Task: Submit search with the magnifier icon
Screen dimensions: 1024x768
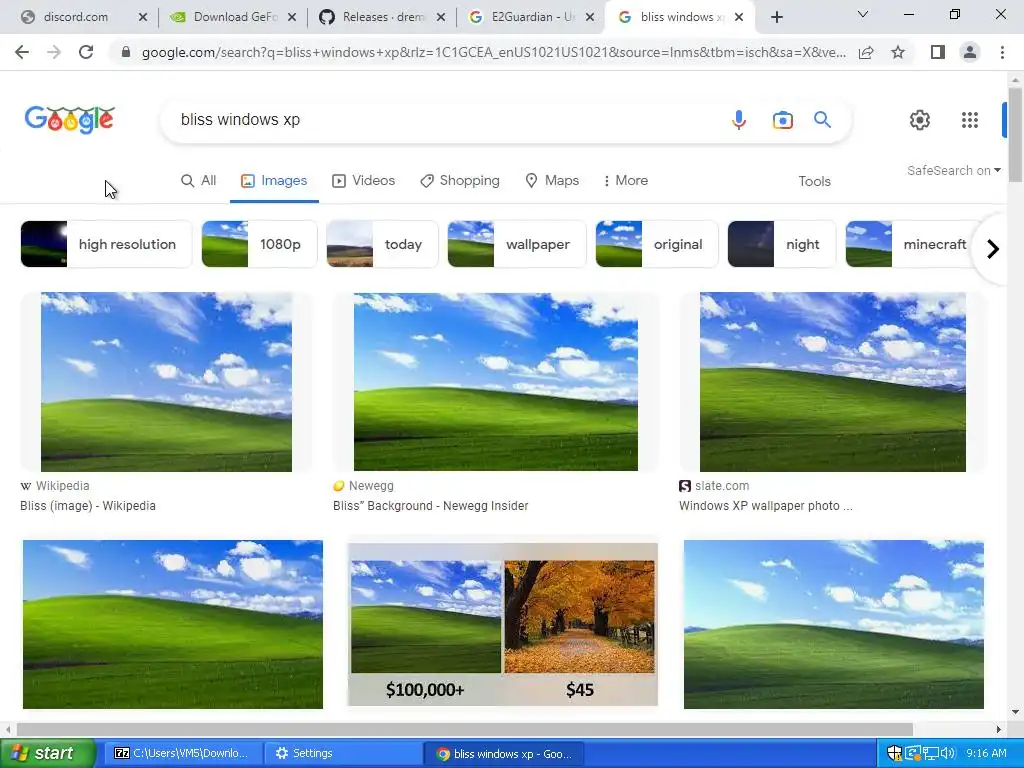Action: [822, 120]
